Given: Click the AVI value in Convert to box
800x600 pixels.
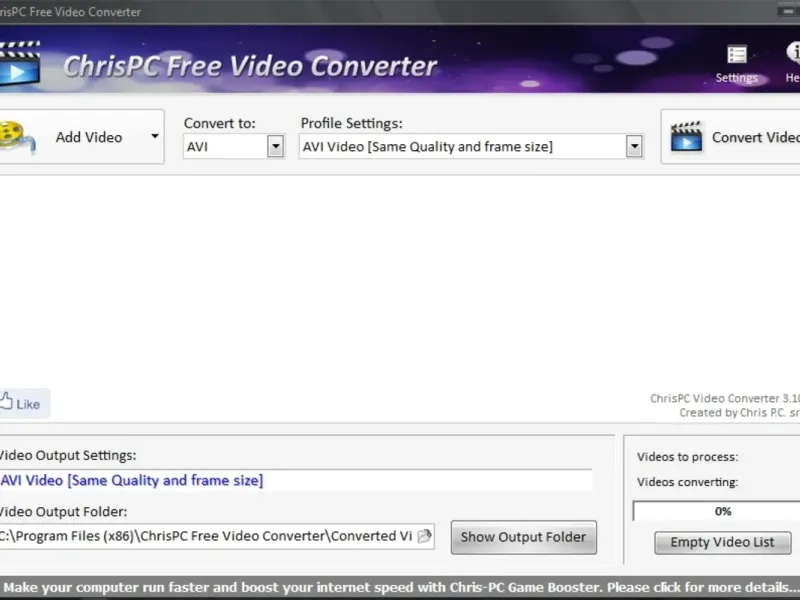Looking at the screenshot, I should [x=197, y=147].
